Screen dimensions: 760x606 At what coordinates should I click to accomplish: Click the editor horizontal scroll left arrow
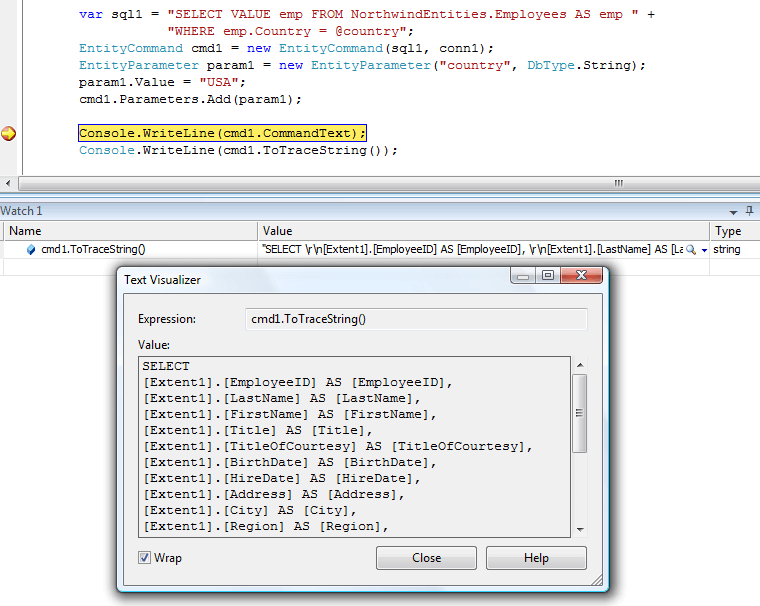pos(8,183)
